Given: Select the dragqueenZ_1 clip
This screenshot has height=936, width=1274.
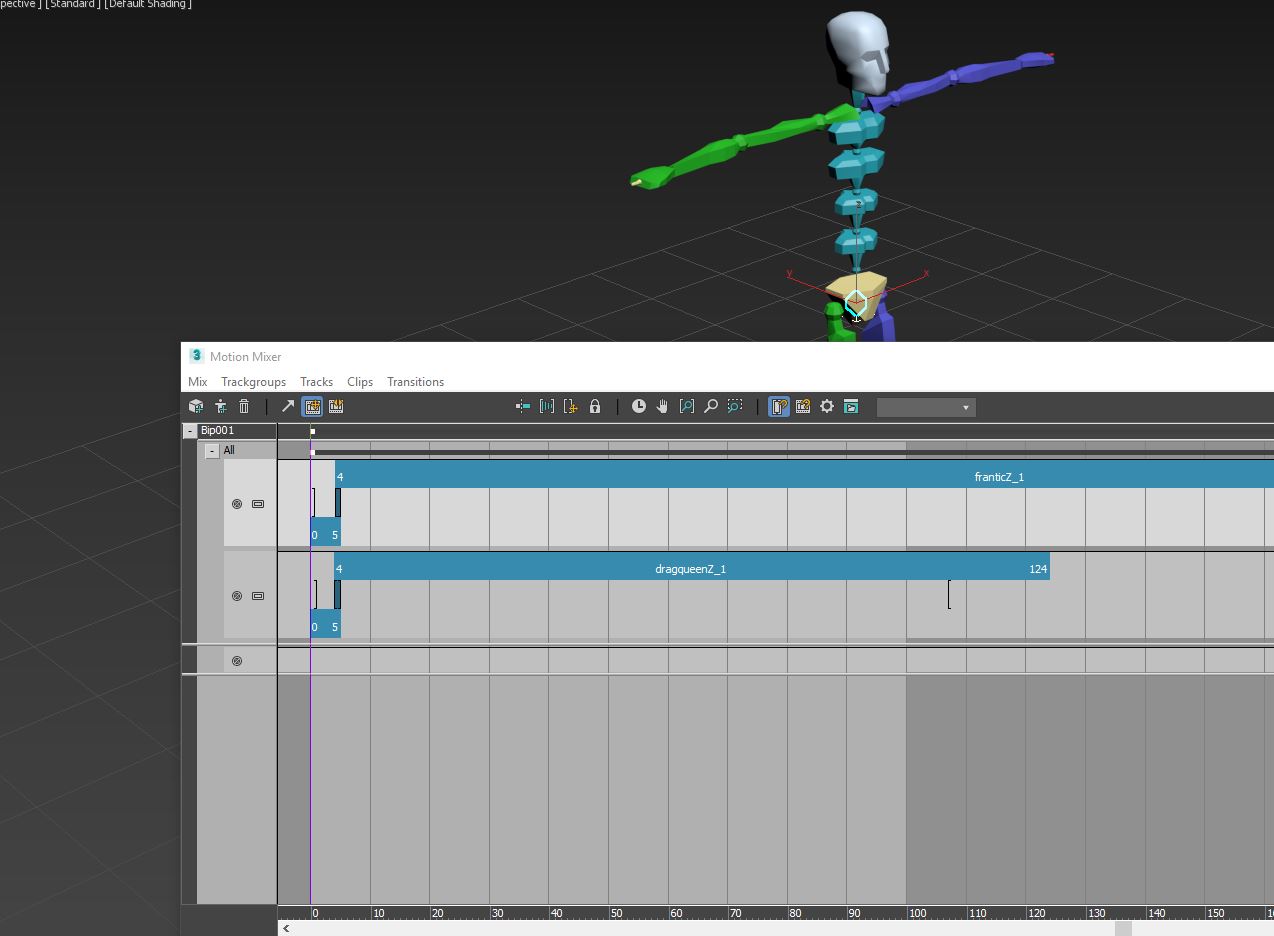Looking at the screenshot, I should tap(690, 568).
